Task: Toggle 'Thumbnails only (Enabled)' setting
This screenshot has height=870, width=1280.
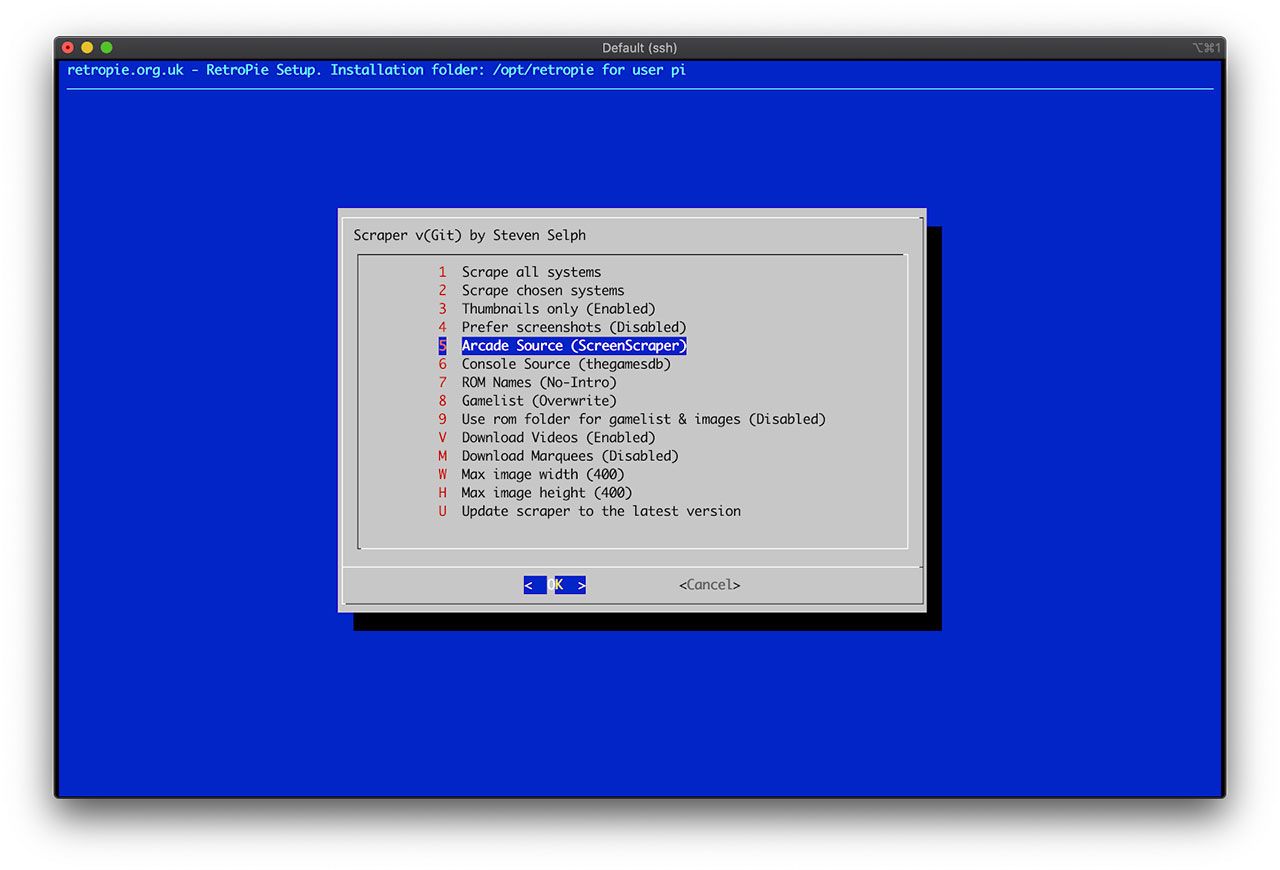Action: [x=558, y=309]
